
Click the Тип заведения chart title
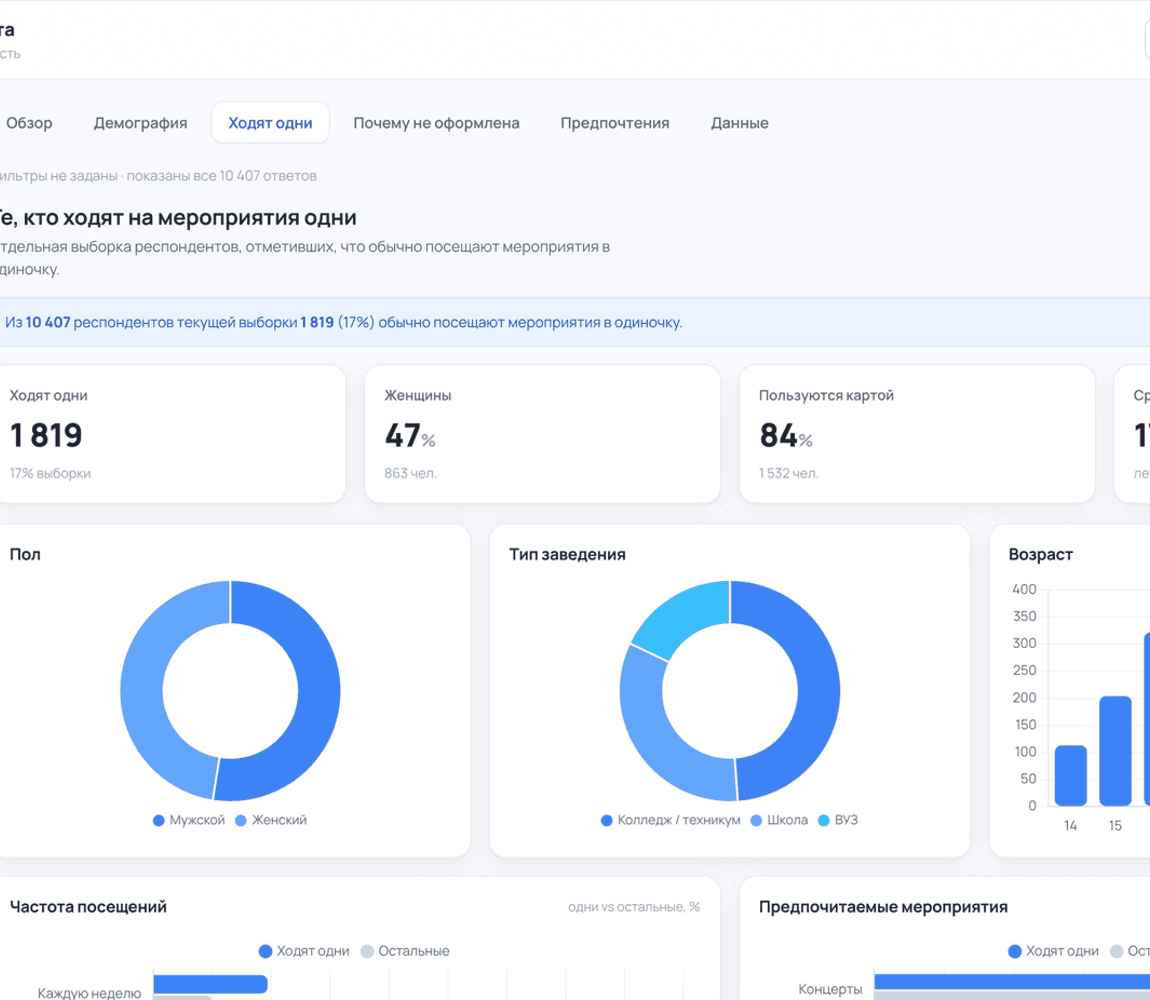click(567, 555)
